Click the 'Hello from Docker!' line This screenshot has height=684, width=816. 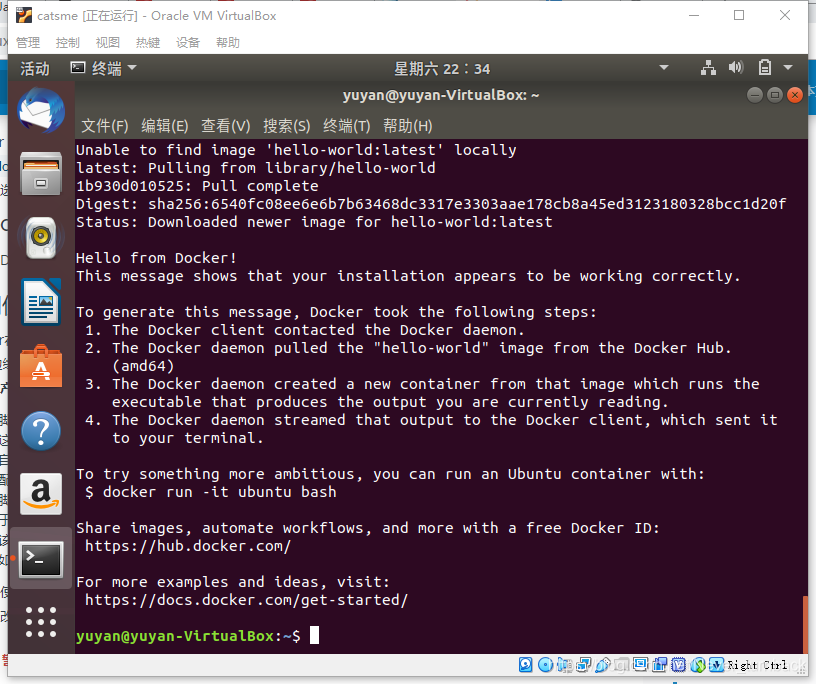point(156,258)
